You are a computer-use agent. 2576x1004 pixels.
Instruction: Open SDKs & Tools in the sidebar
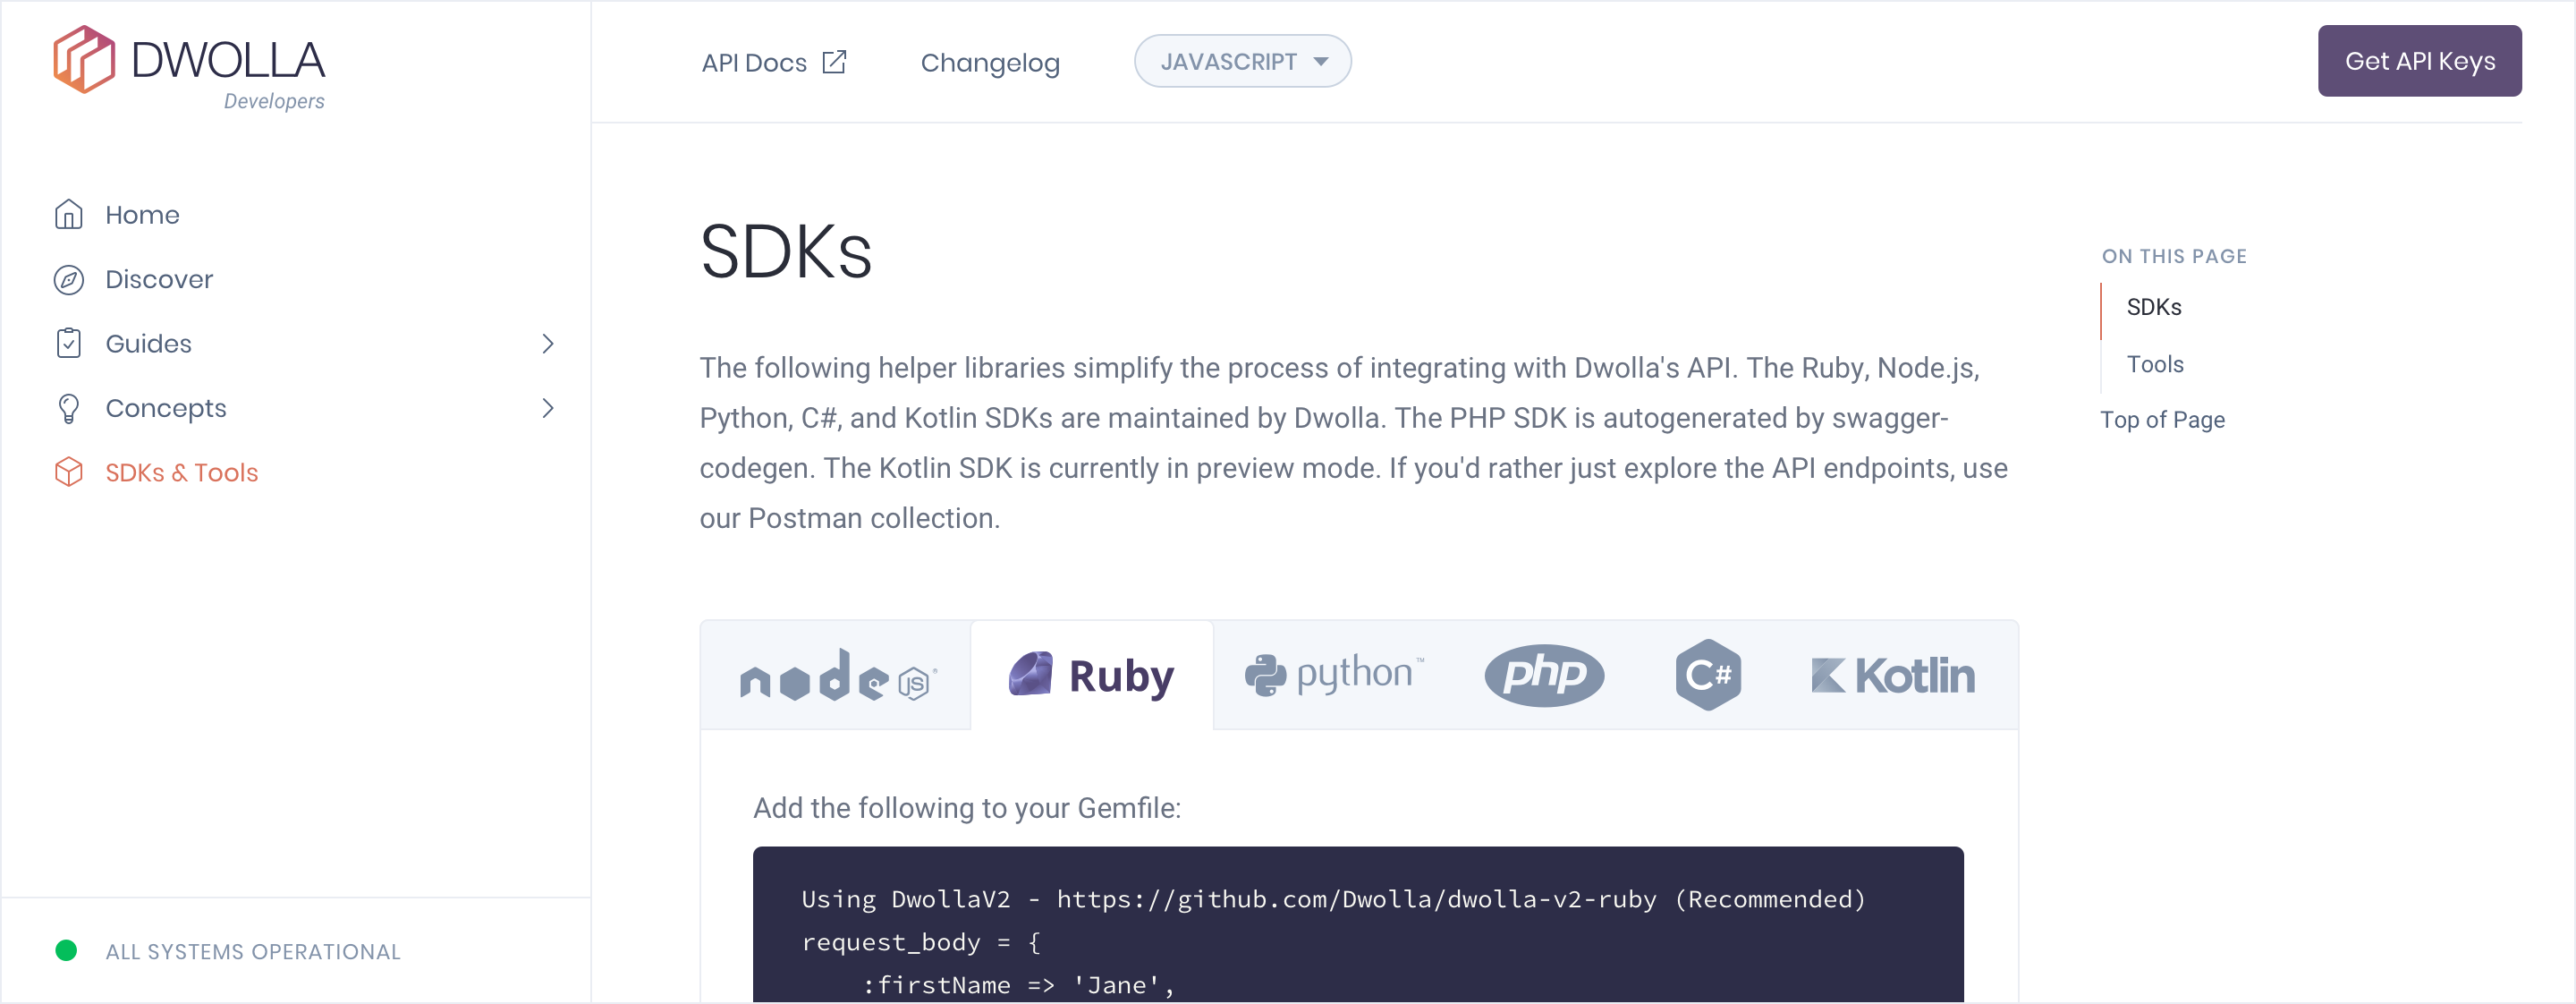pyautogui.click(x=181, y=472)
